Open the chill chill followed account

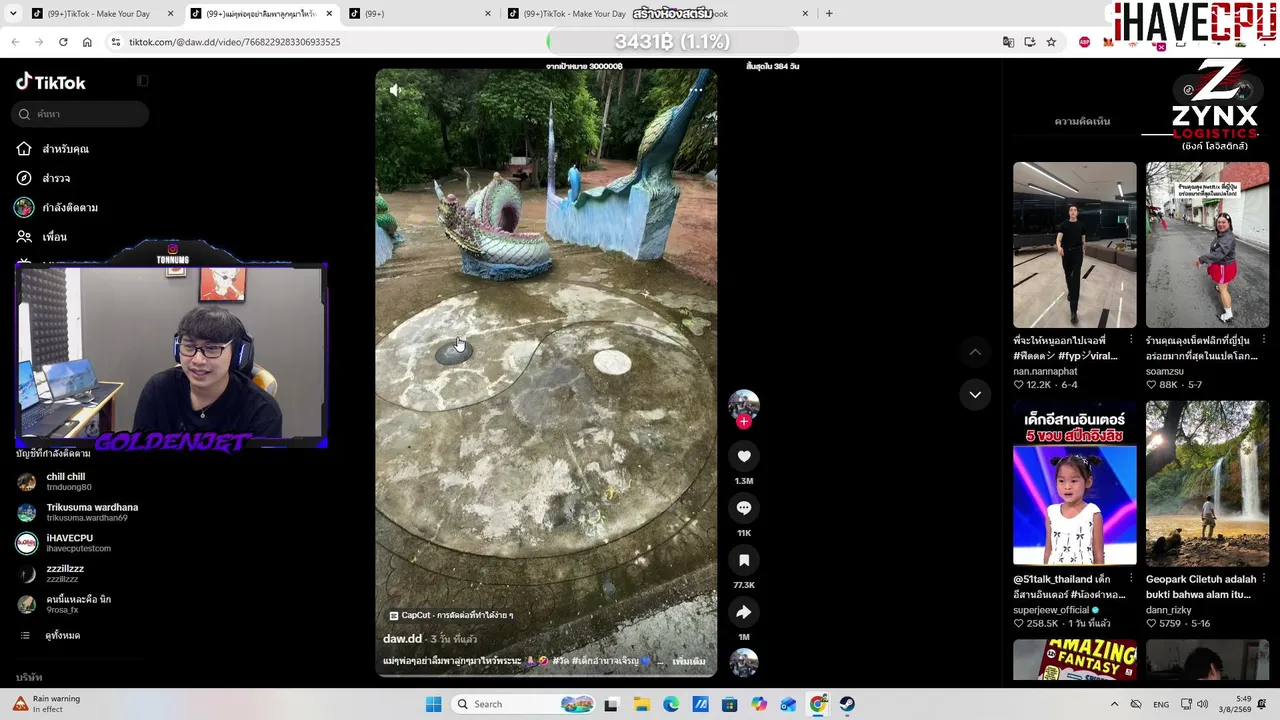[66, 481]
